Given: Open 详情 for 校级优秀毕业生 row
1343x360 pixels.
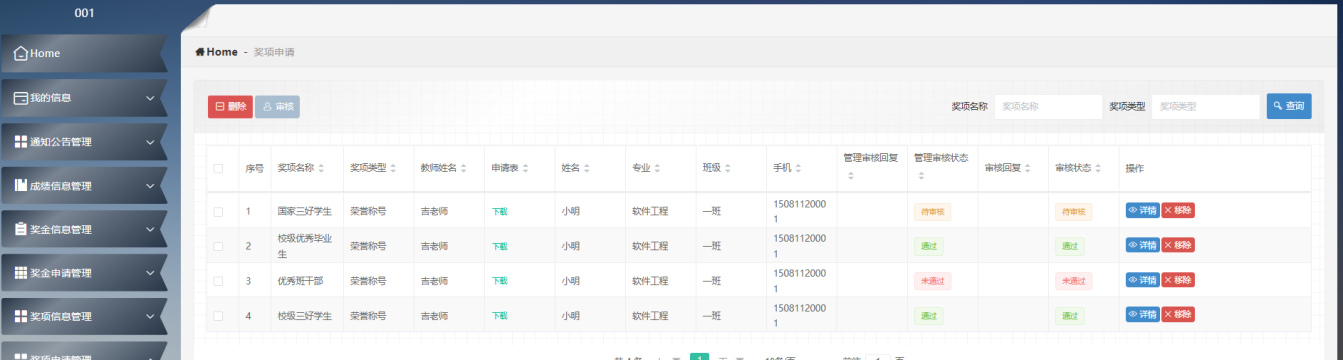Looking at the screenshot, I should click(x=1142, y=245).
